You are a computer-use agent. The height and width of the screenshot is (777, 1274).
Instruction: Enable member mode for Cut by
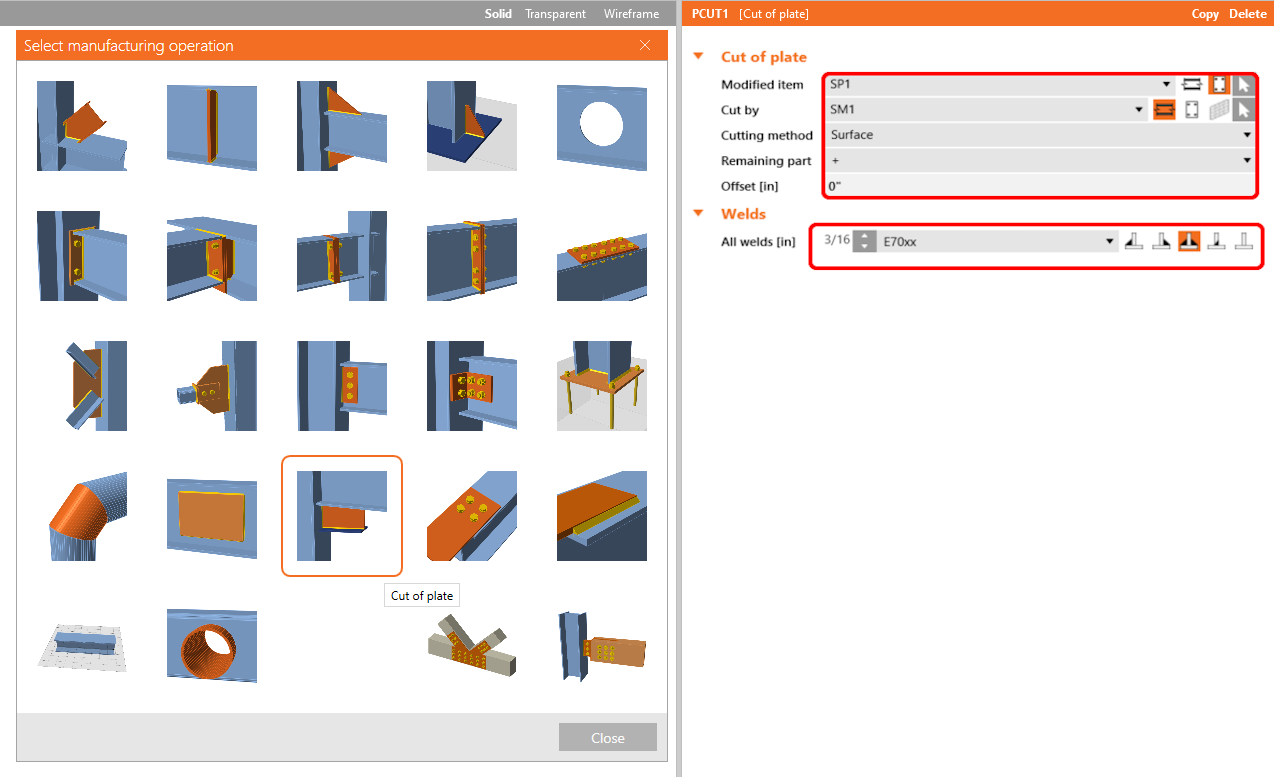[1162, 109]
